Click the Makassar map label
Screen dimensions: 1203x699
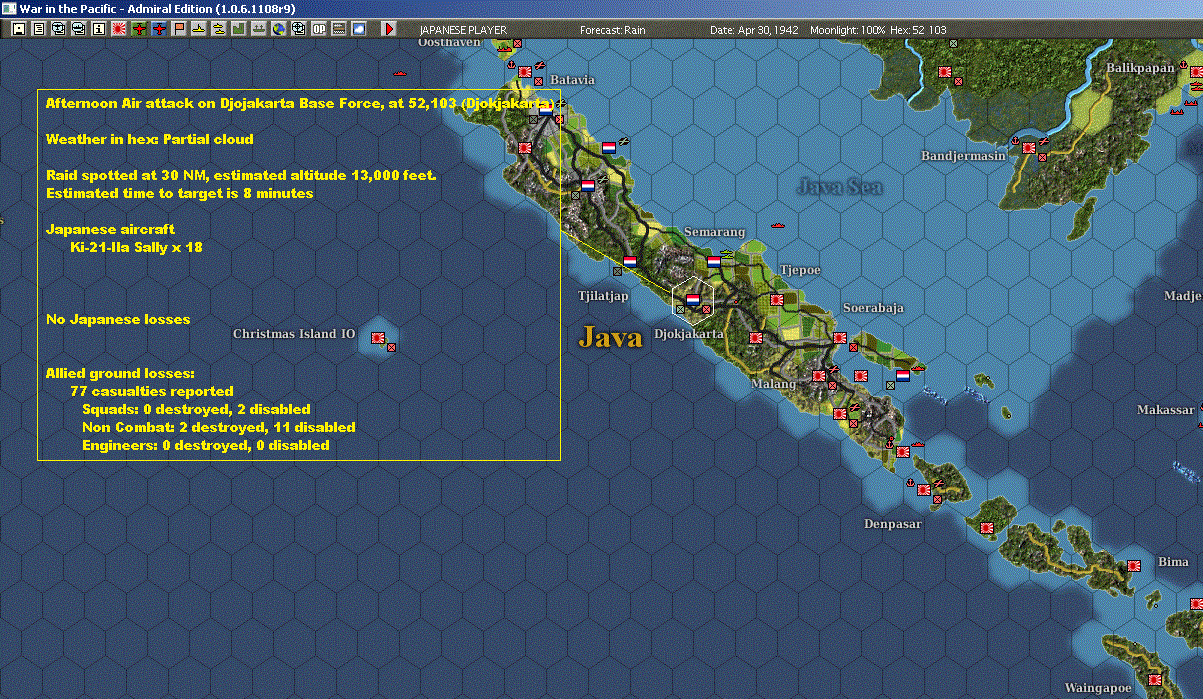click(x=1166, y=411)
